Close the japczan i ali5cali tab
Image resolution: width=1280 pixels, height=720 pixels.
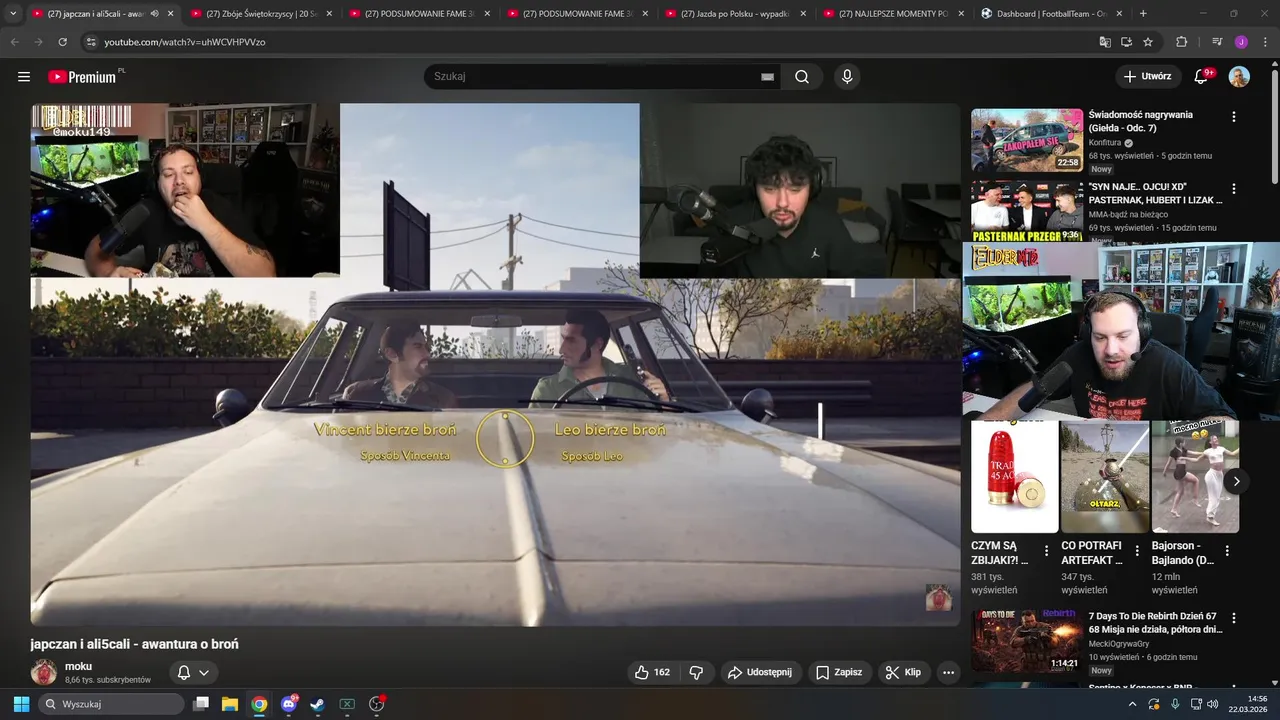tap(170, 14)
